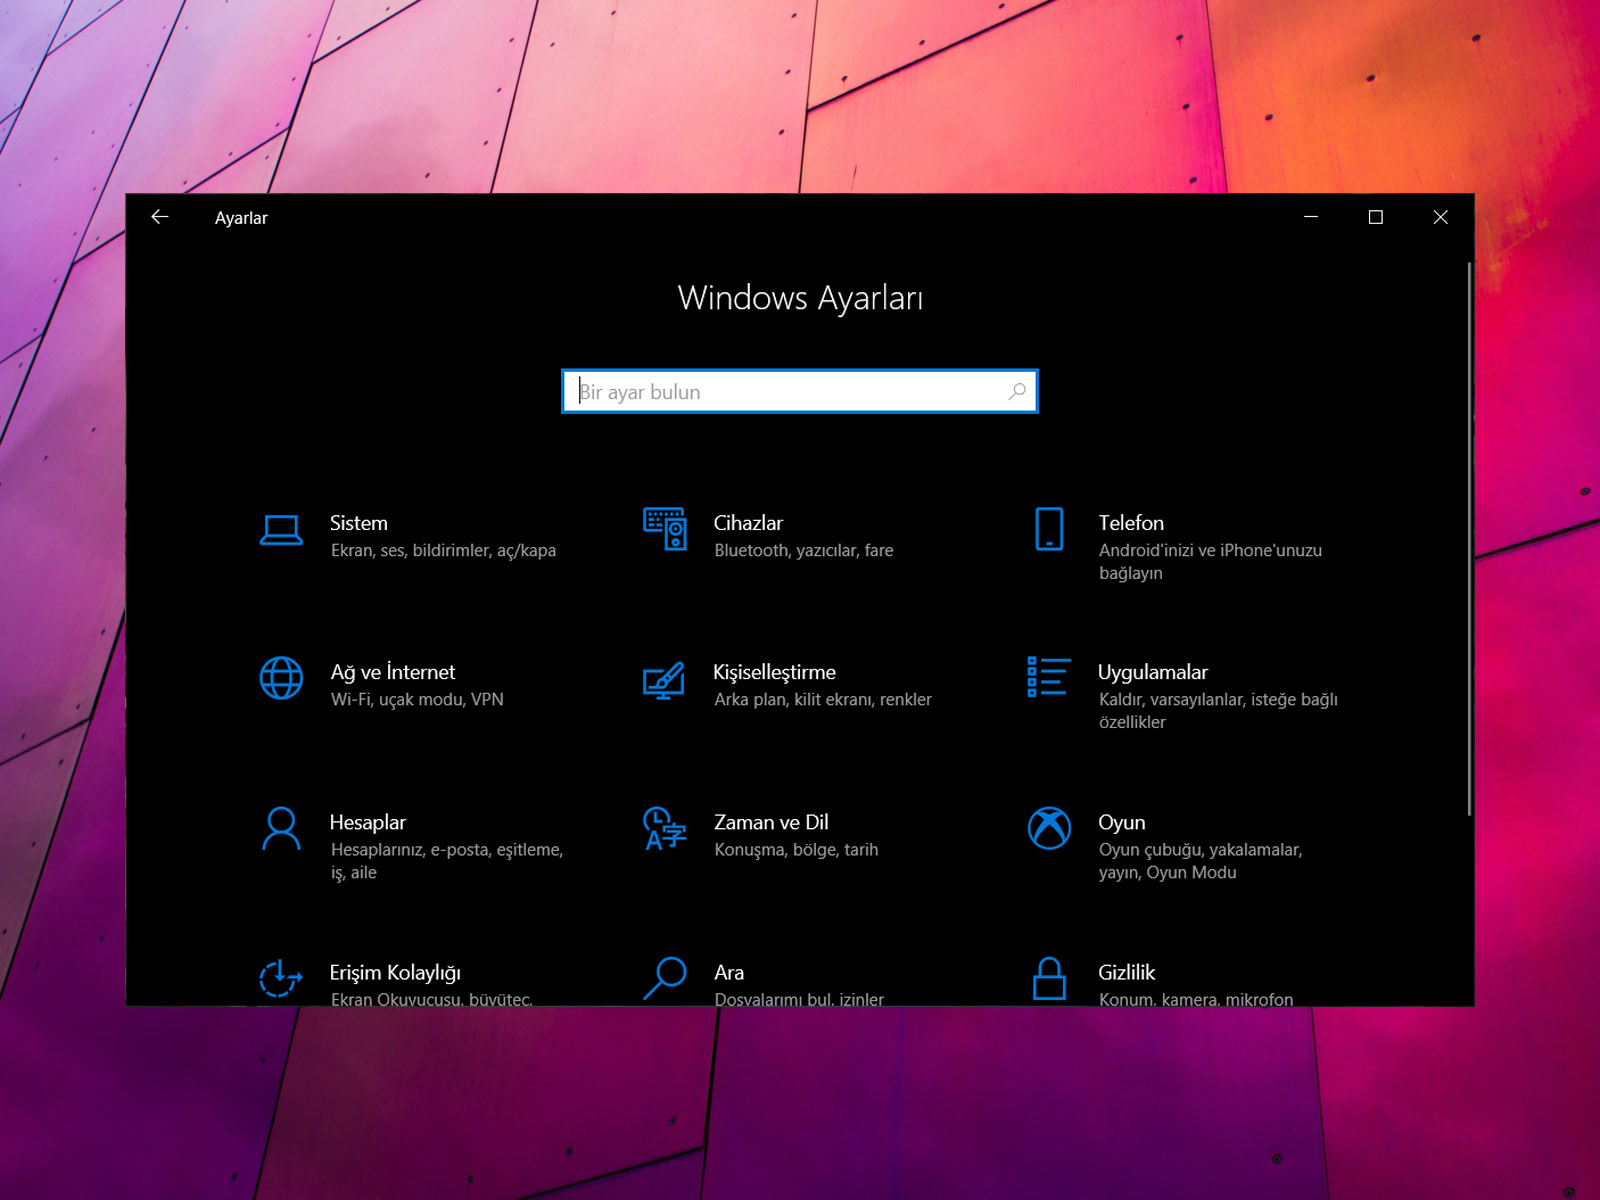Open the Gizlilik settings title
The image size is (1600, 1200).
pyautogui.click(x=1127, y=972)
